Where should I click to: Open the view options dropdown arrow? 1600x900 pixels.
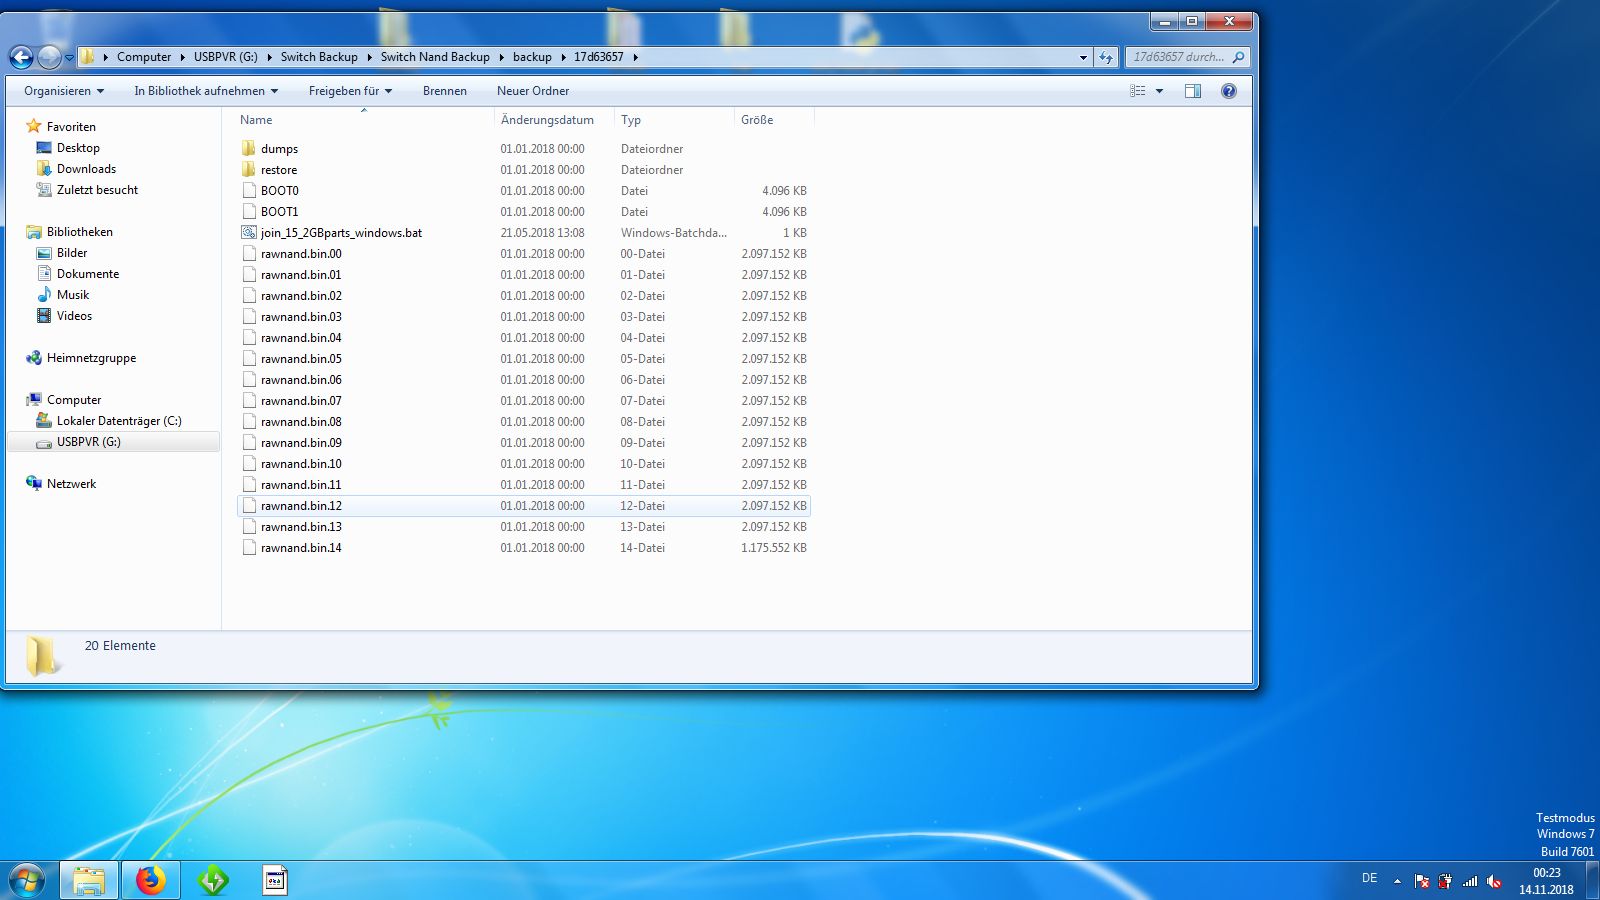[x=1160, y=91]
